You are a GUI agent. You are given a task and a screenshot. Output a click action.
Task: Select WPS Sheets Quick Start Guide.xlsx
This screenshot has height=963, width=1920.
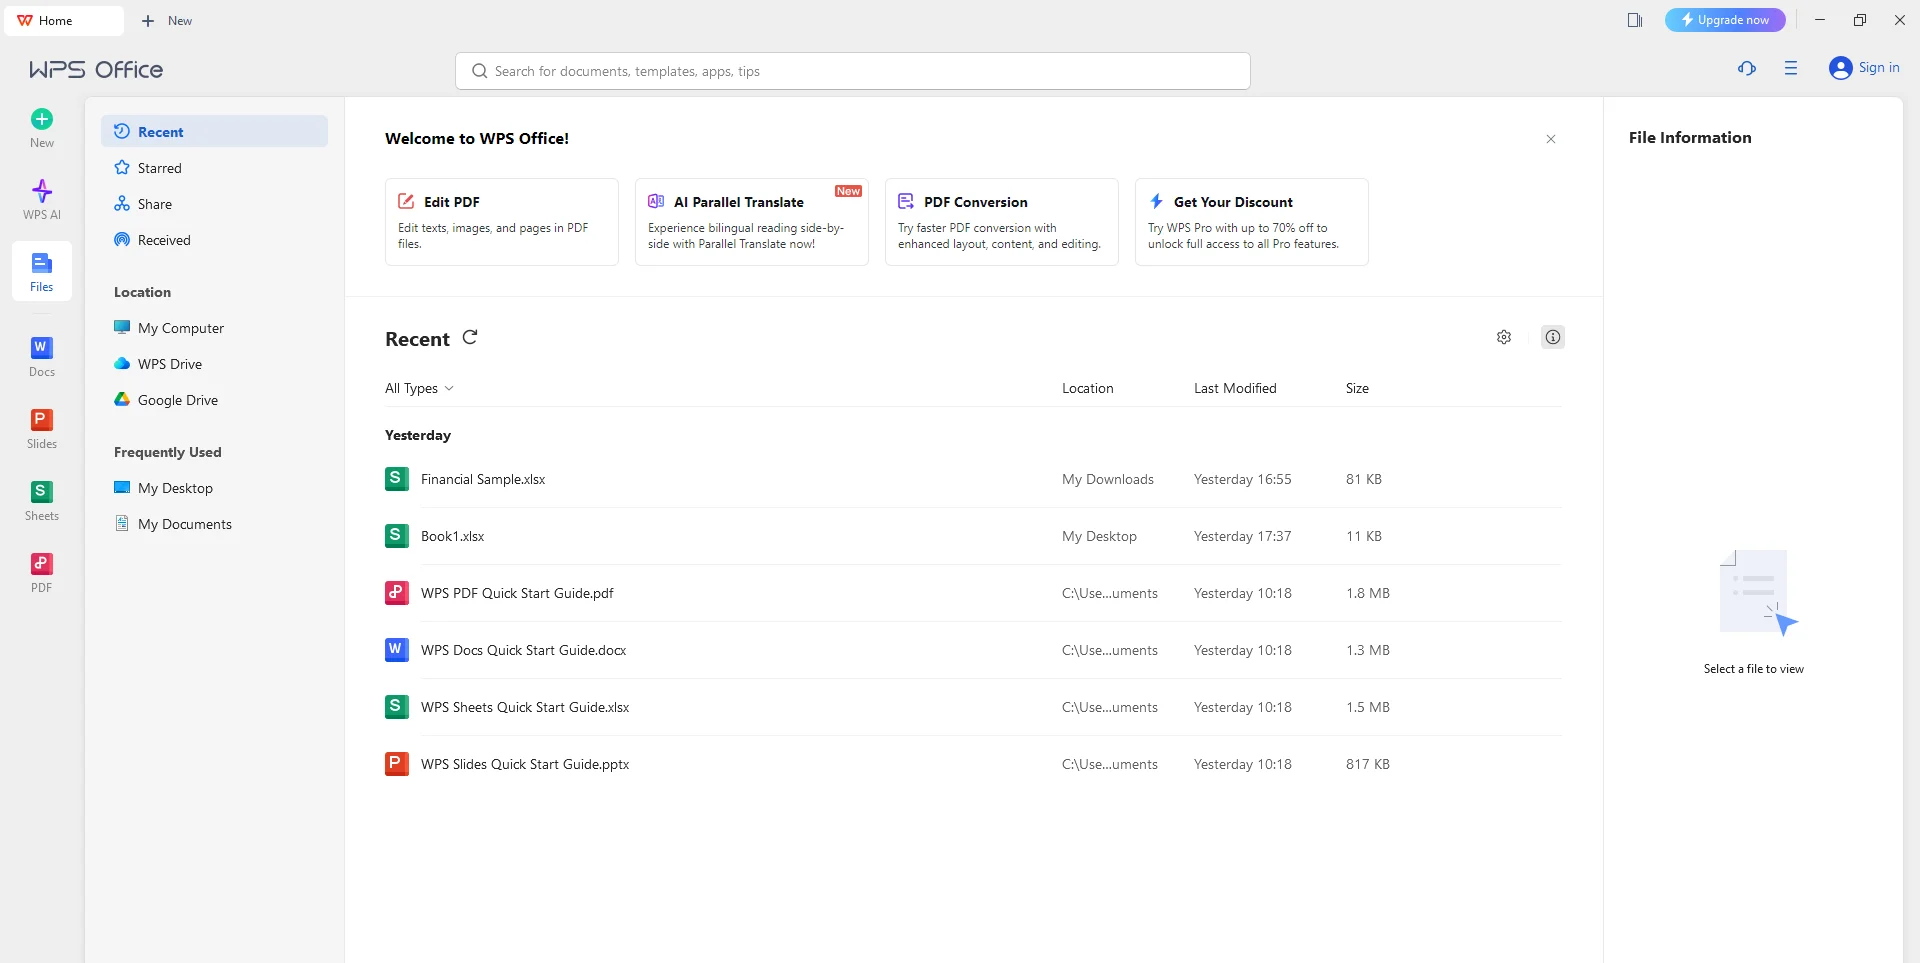point(525,707)
